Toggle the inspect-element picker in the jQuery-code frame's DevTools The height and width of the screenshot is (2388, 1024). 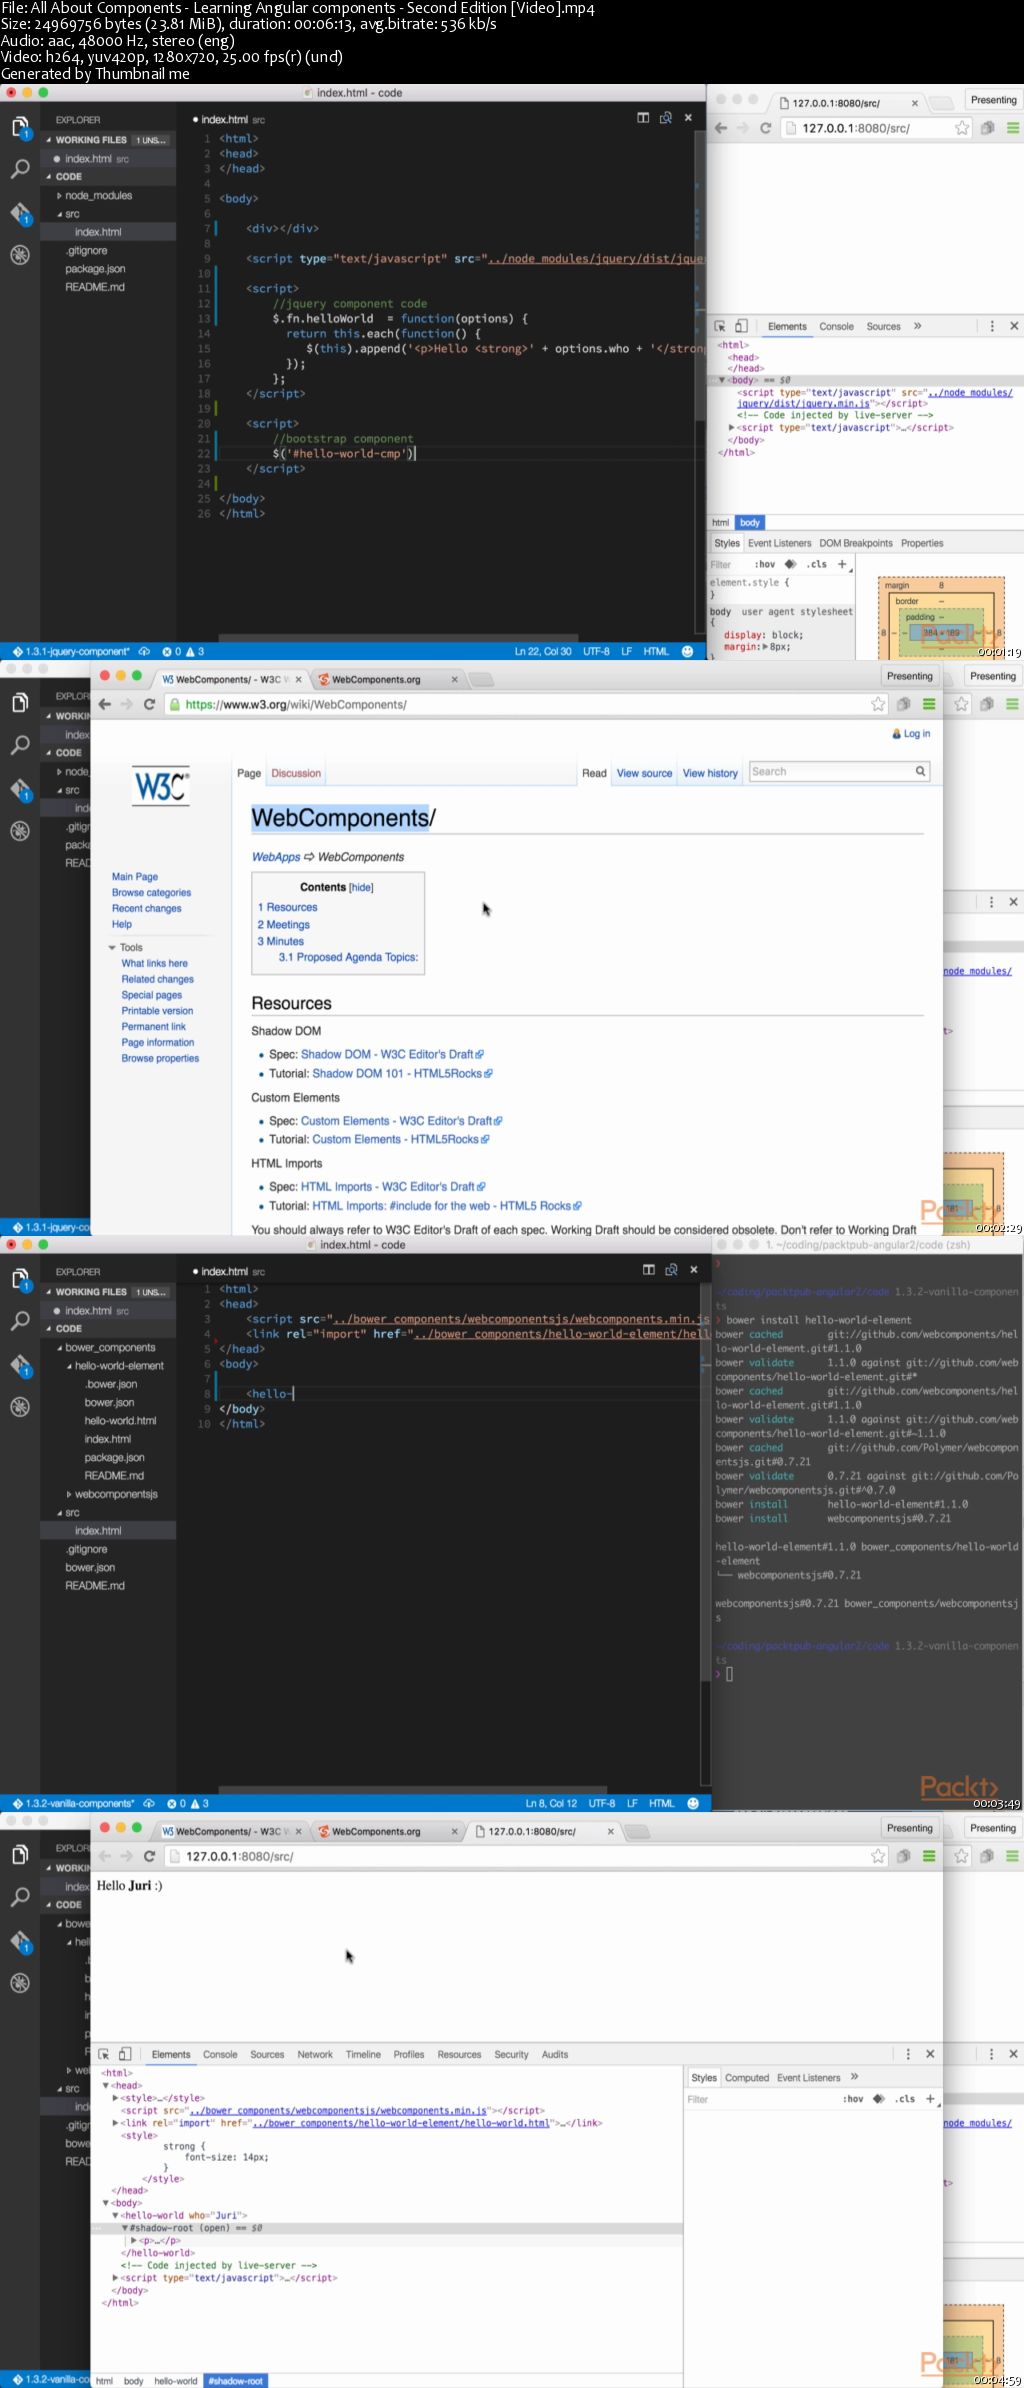tap(719, 326)
